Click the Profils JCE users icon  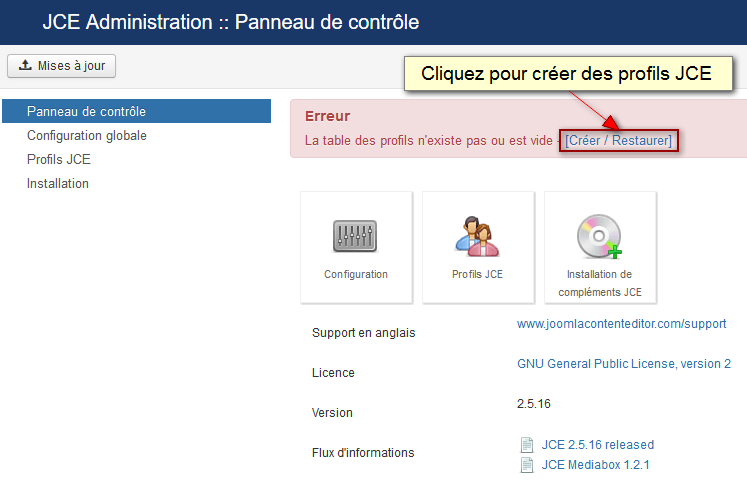(477, 236)
